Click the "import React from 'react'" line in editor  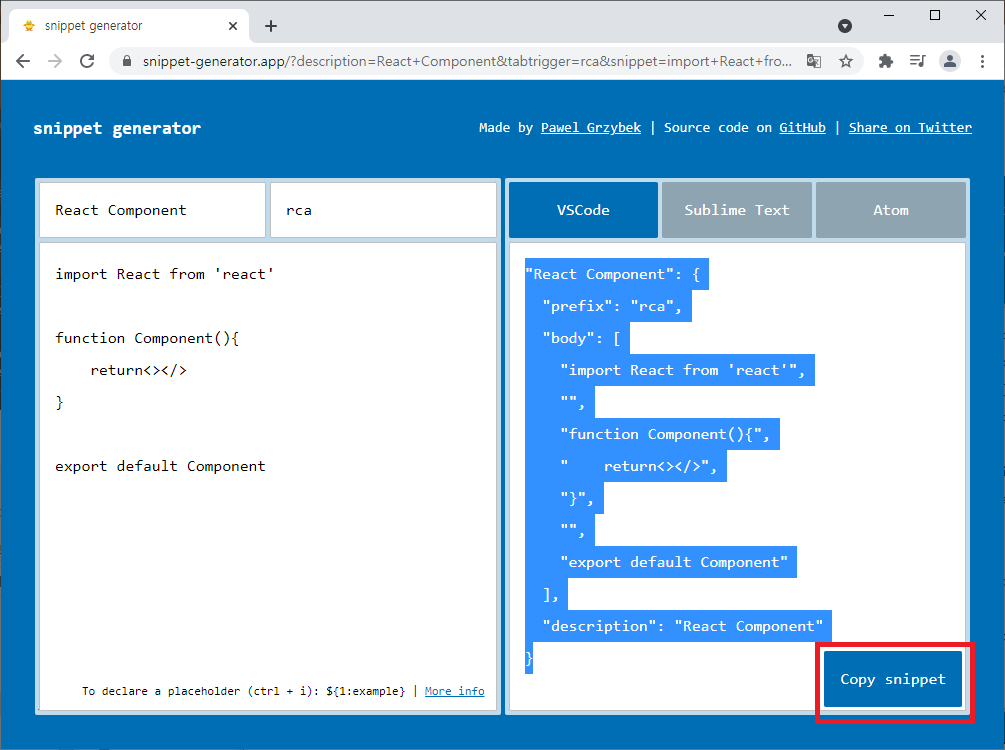click(x=165, y=274)
